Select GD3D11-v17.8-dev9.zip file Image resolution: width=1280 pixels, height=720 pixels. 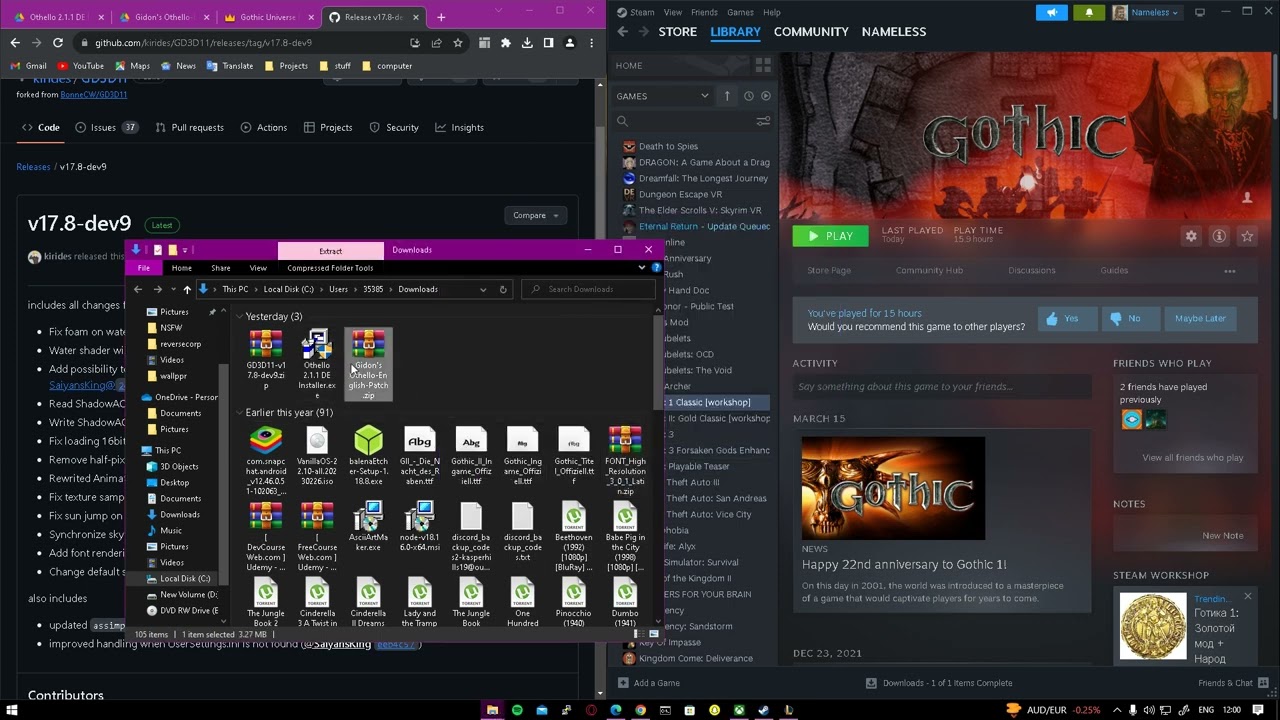(266, 360)
